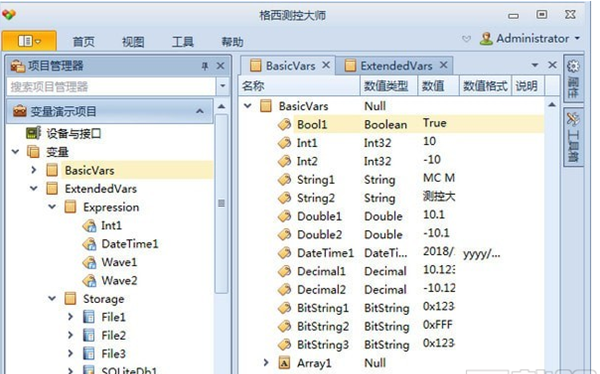Click the 搜索项目管理器 search field
Image resolution: width=600 pixels, height=374 pixels.
point(111,87)
